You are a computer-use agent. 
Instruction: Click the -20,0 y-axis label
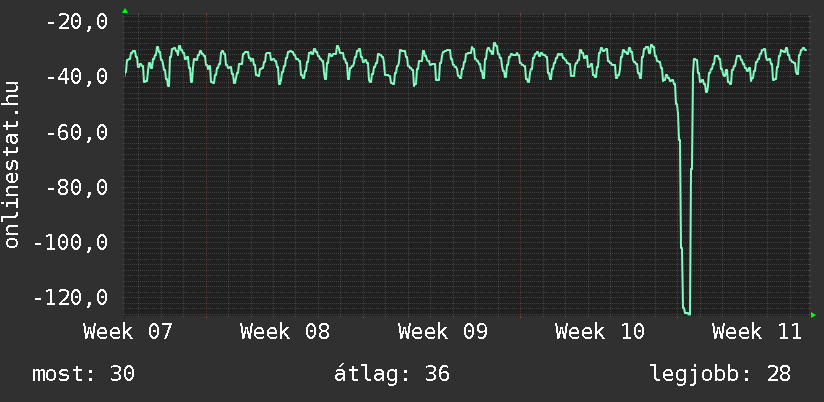coord(76,22)
